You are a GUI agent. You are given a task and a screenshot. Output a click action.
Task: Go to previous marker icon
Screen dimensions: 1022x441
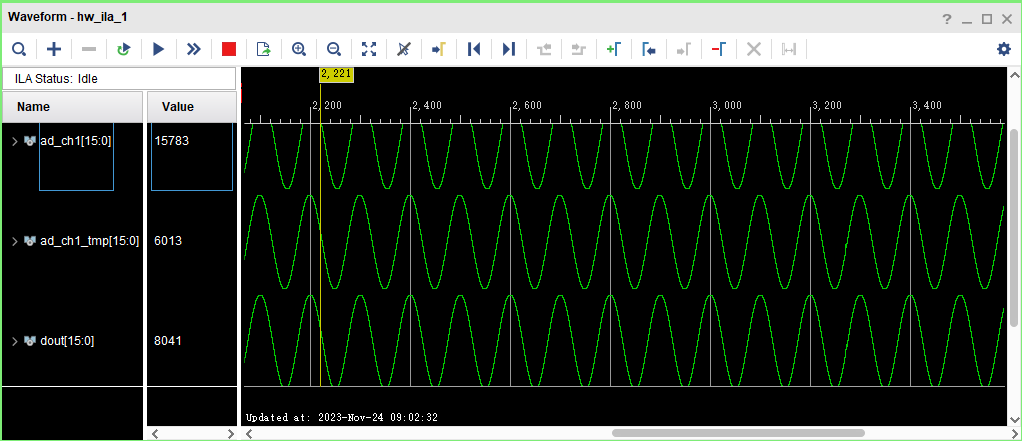(649, 49)
